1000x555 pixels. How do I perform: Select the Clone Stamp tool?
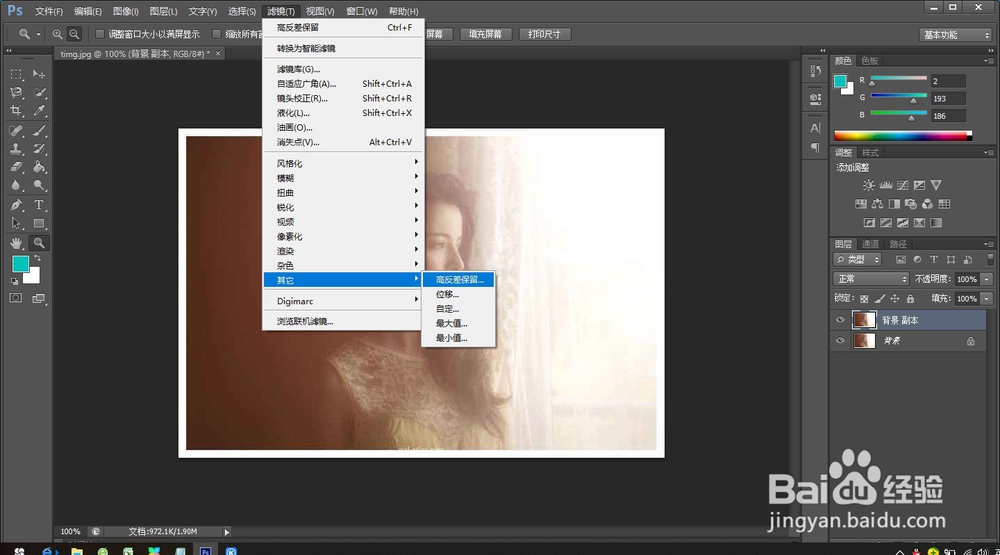[16, 149]
